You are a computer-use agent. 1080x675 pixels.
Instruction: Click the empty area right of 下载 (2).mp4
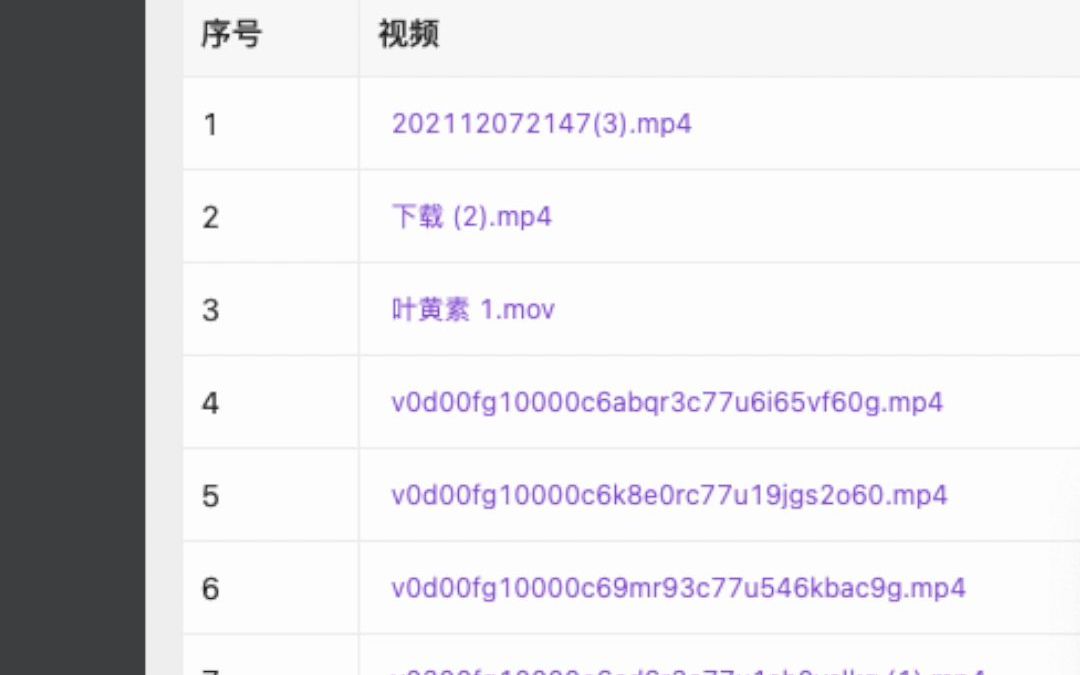(800, 216)
